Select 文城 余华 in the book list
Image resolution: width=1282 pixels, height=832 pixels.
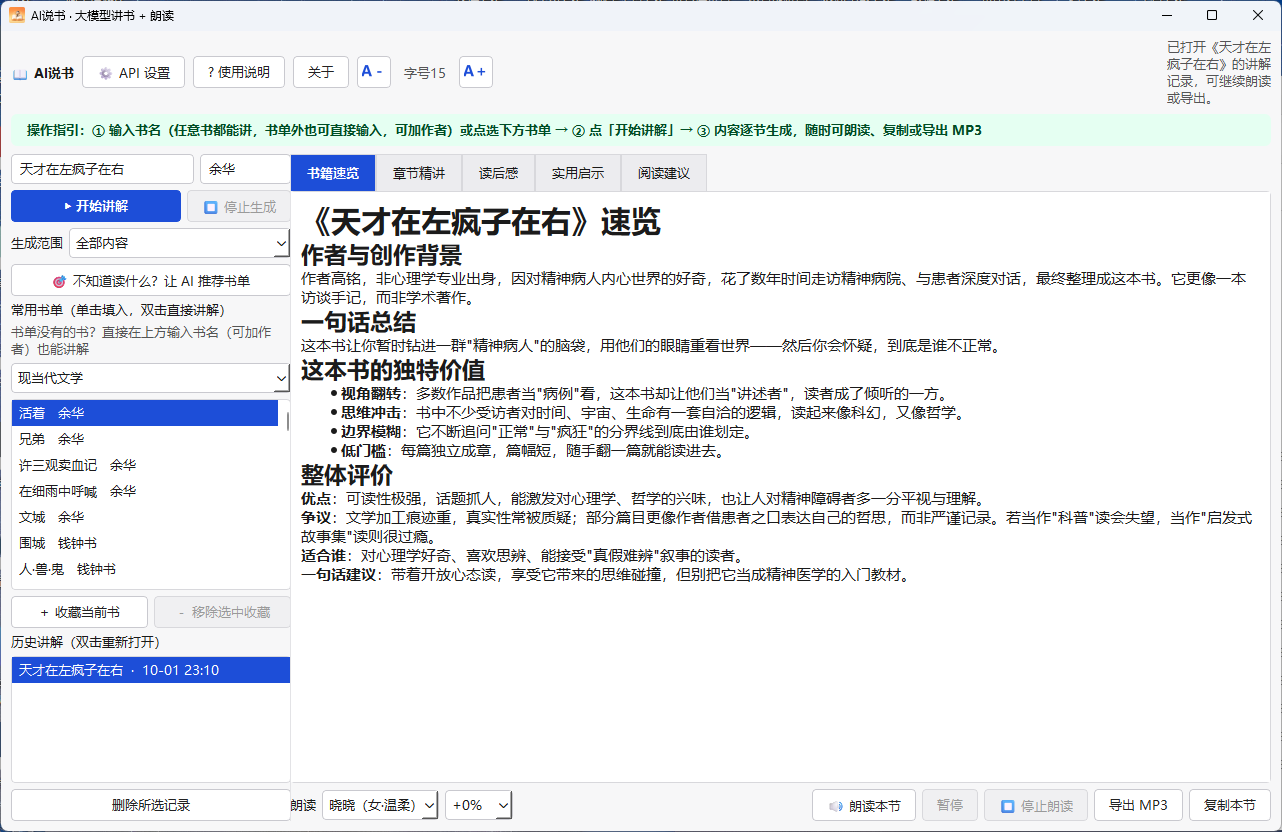[145, 517]
